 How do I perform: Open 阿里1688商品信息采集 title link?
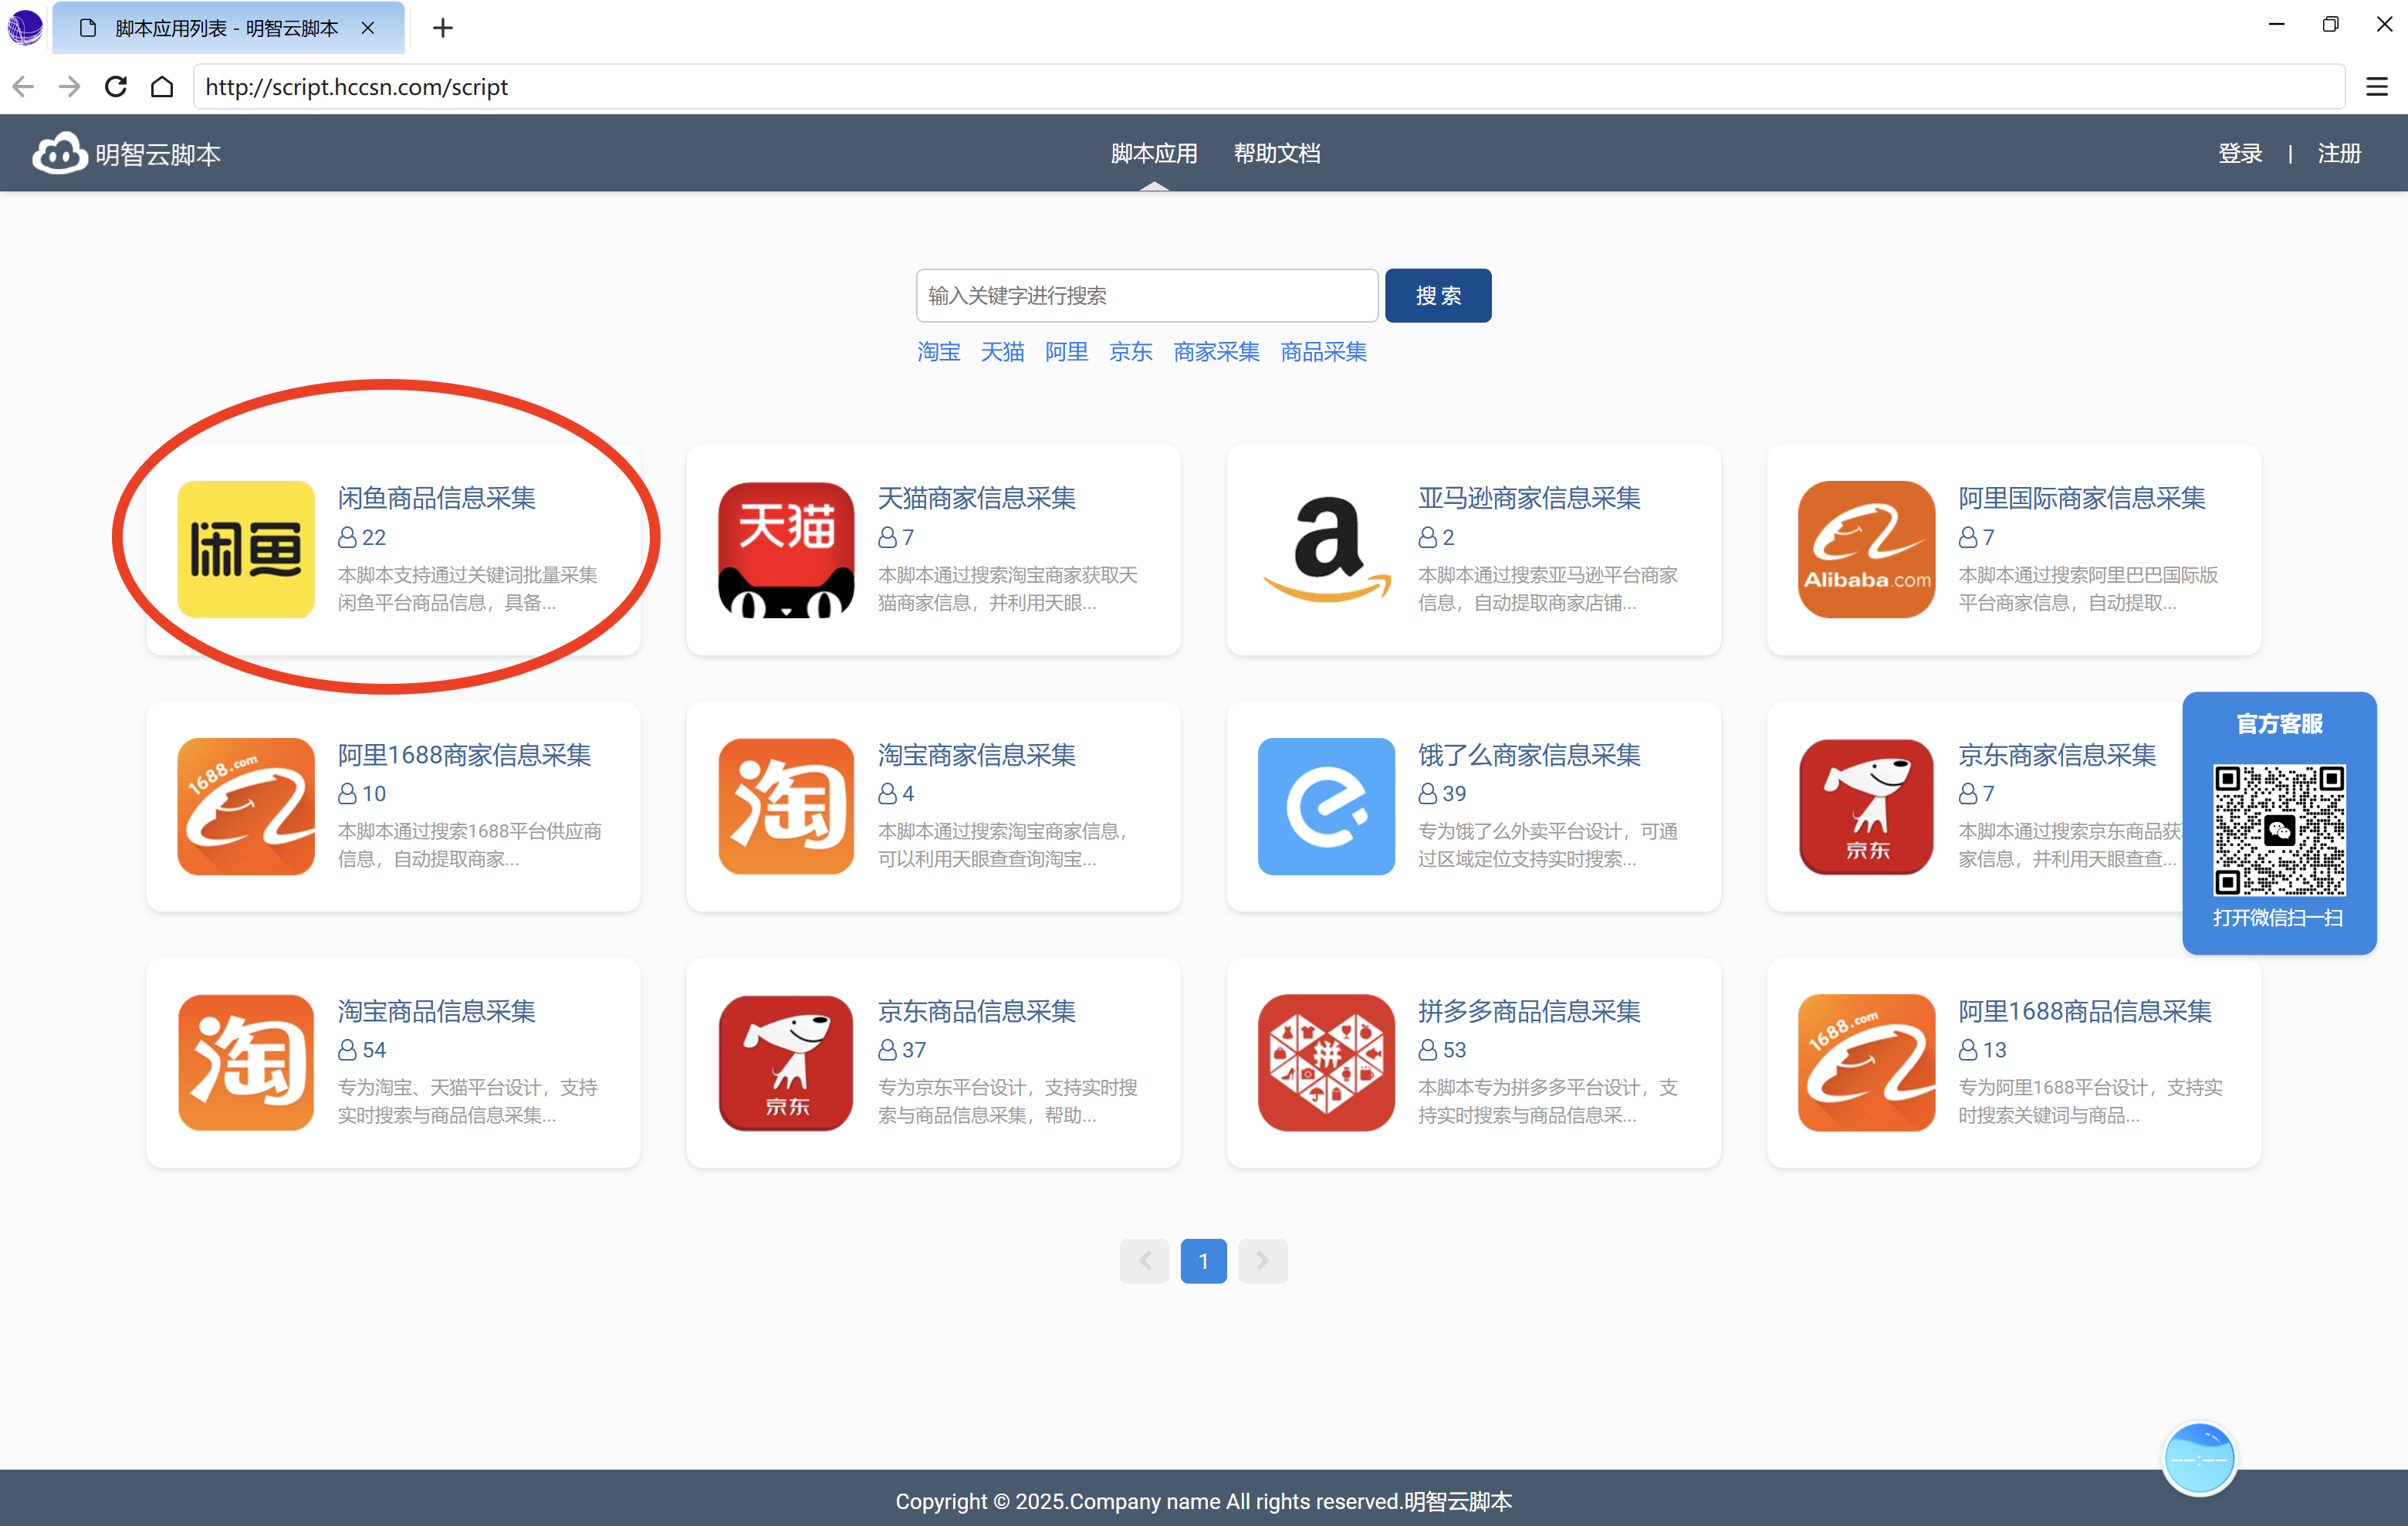(2084, 1011)
